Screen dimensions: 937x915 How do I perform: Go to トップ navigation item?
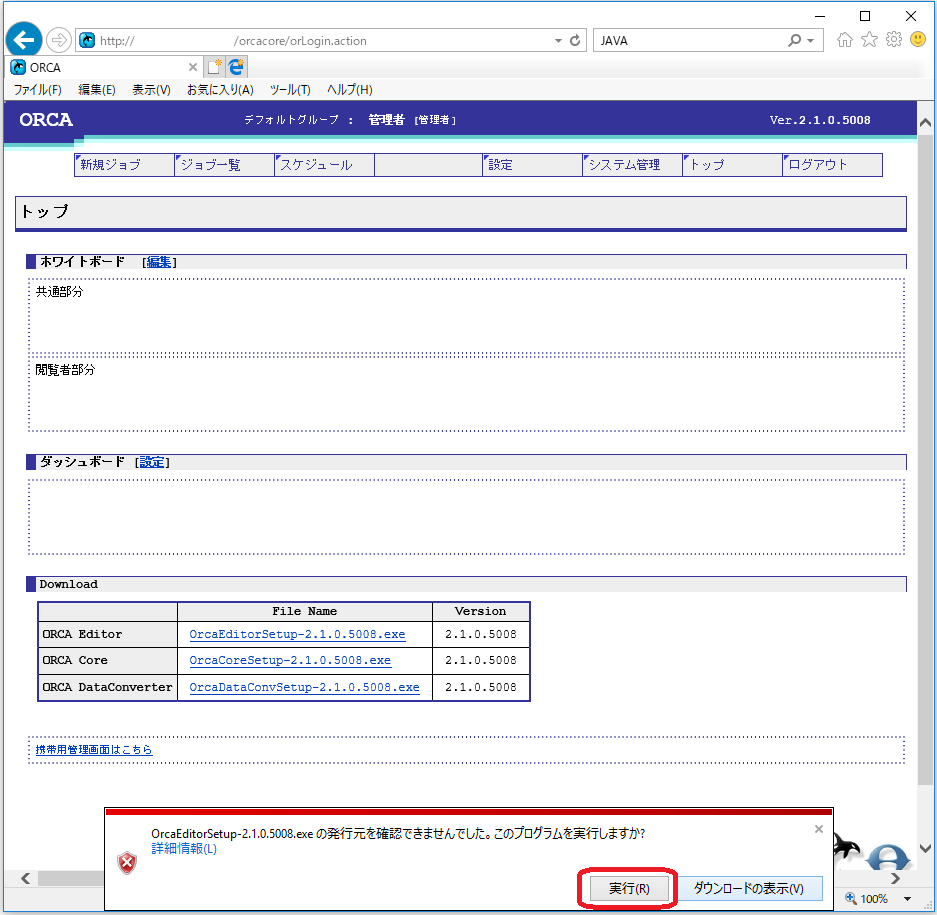733,165
